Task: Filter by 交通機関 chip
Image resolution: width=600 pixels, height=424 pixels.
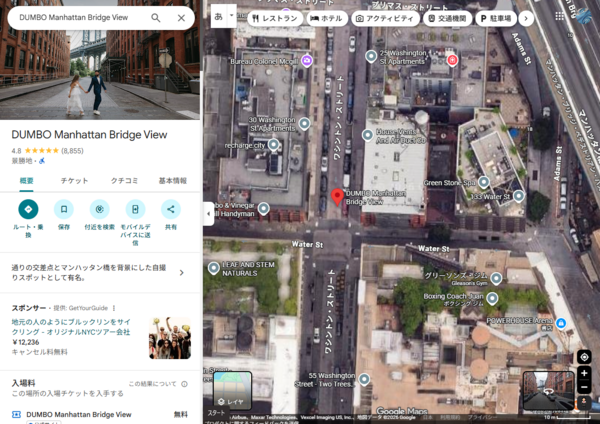Action: click(x=447, y=18)
